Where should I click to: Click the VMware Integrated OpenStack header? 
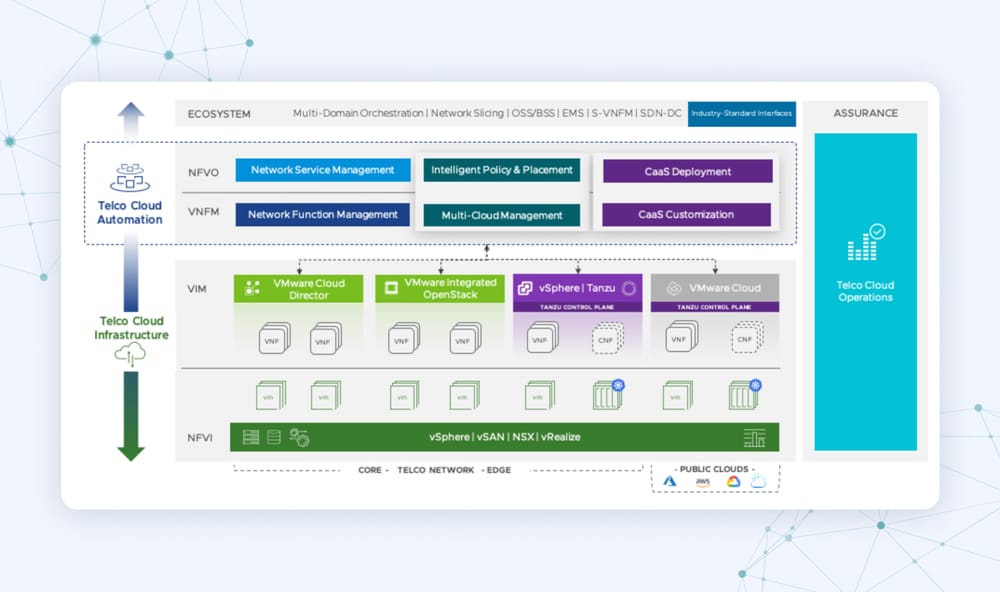439,288
